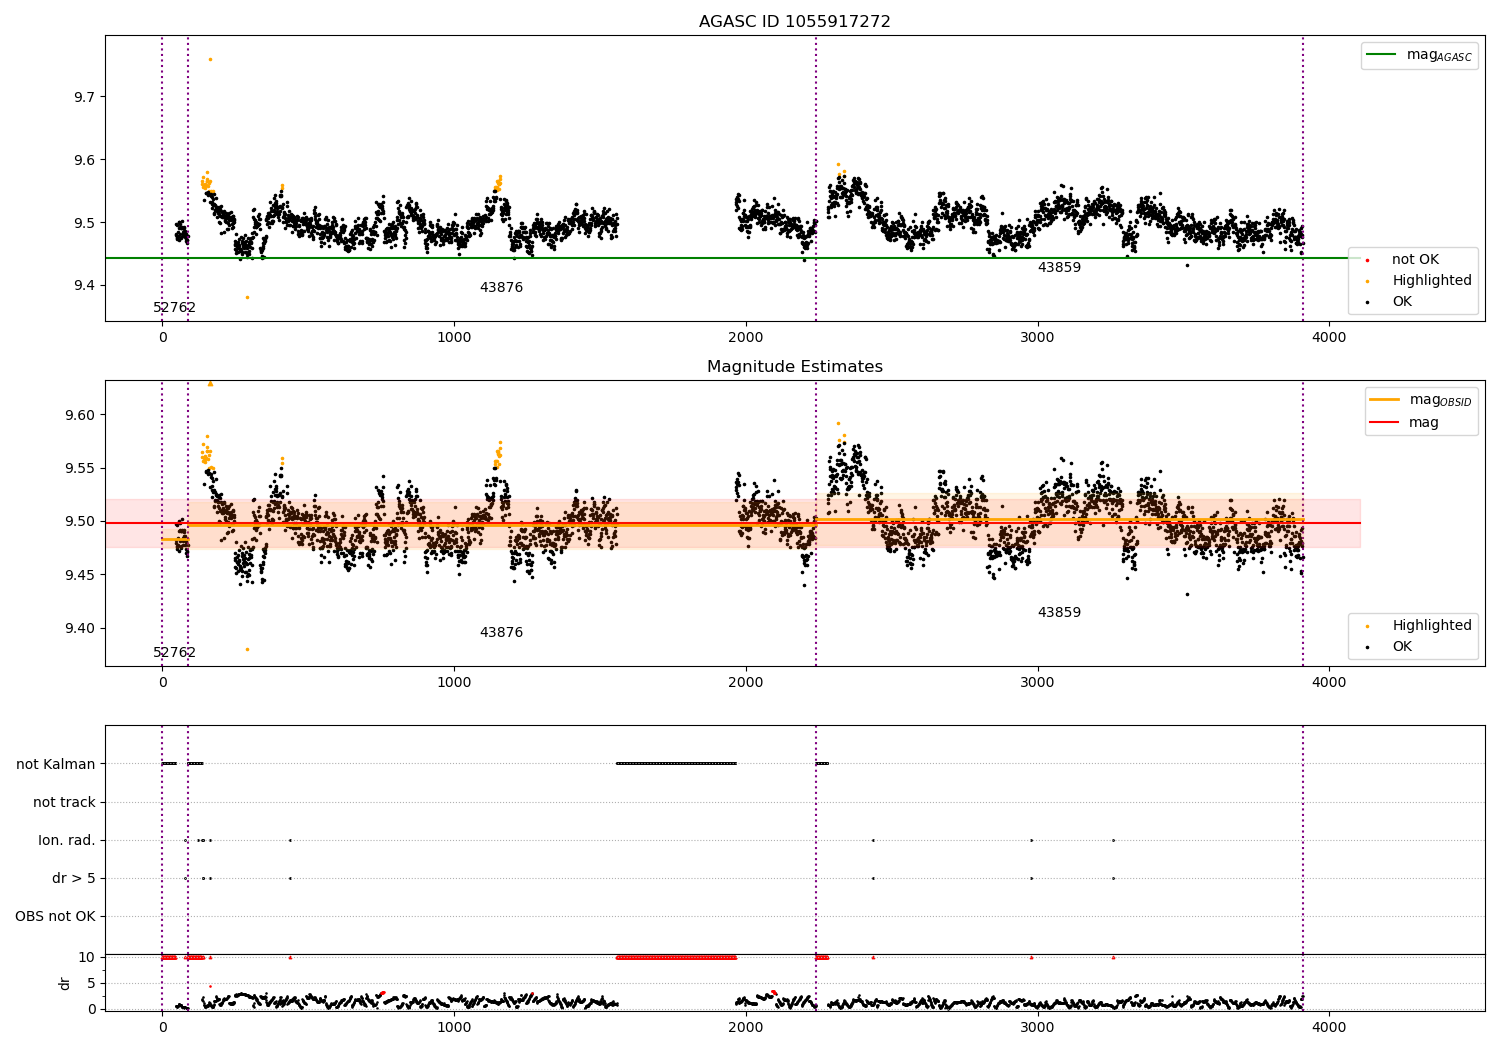Click the orange outlier point near 9.38 in top plot
Image resolution: width=1500 pixels, height=1050 pixels.
point(247,297)
